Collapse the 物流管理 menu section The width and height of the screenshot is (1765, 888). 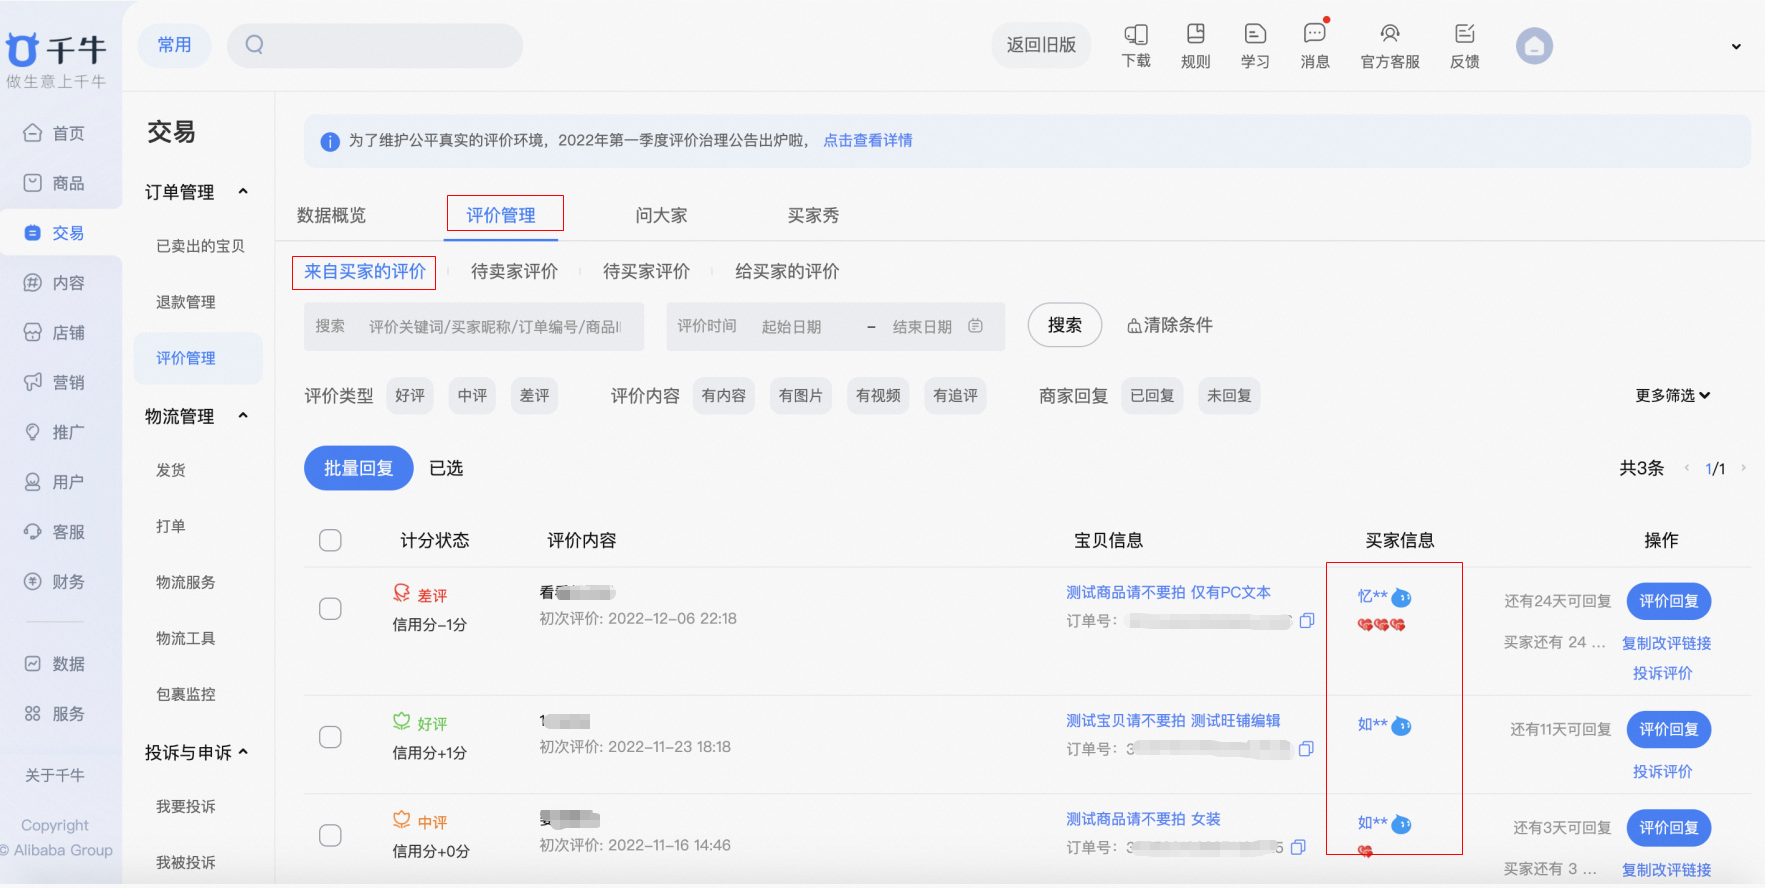243,415
